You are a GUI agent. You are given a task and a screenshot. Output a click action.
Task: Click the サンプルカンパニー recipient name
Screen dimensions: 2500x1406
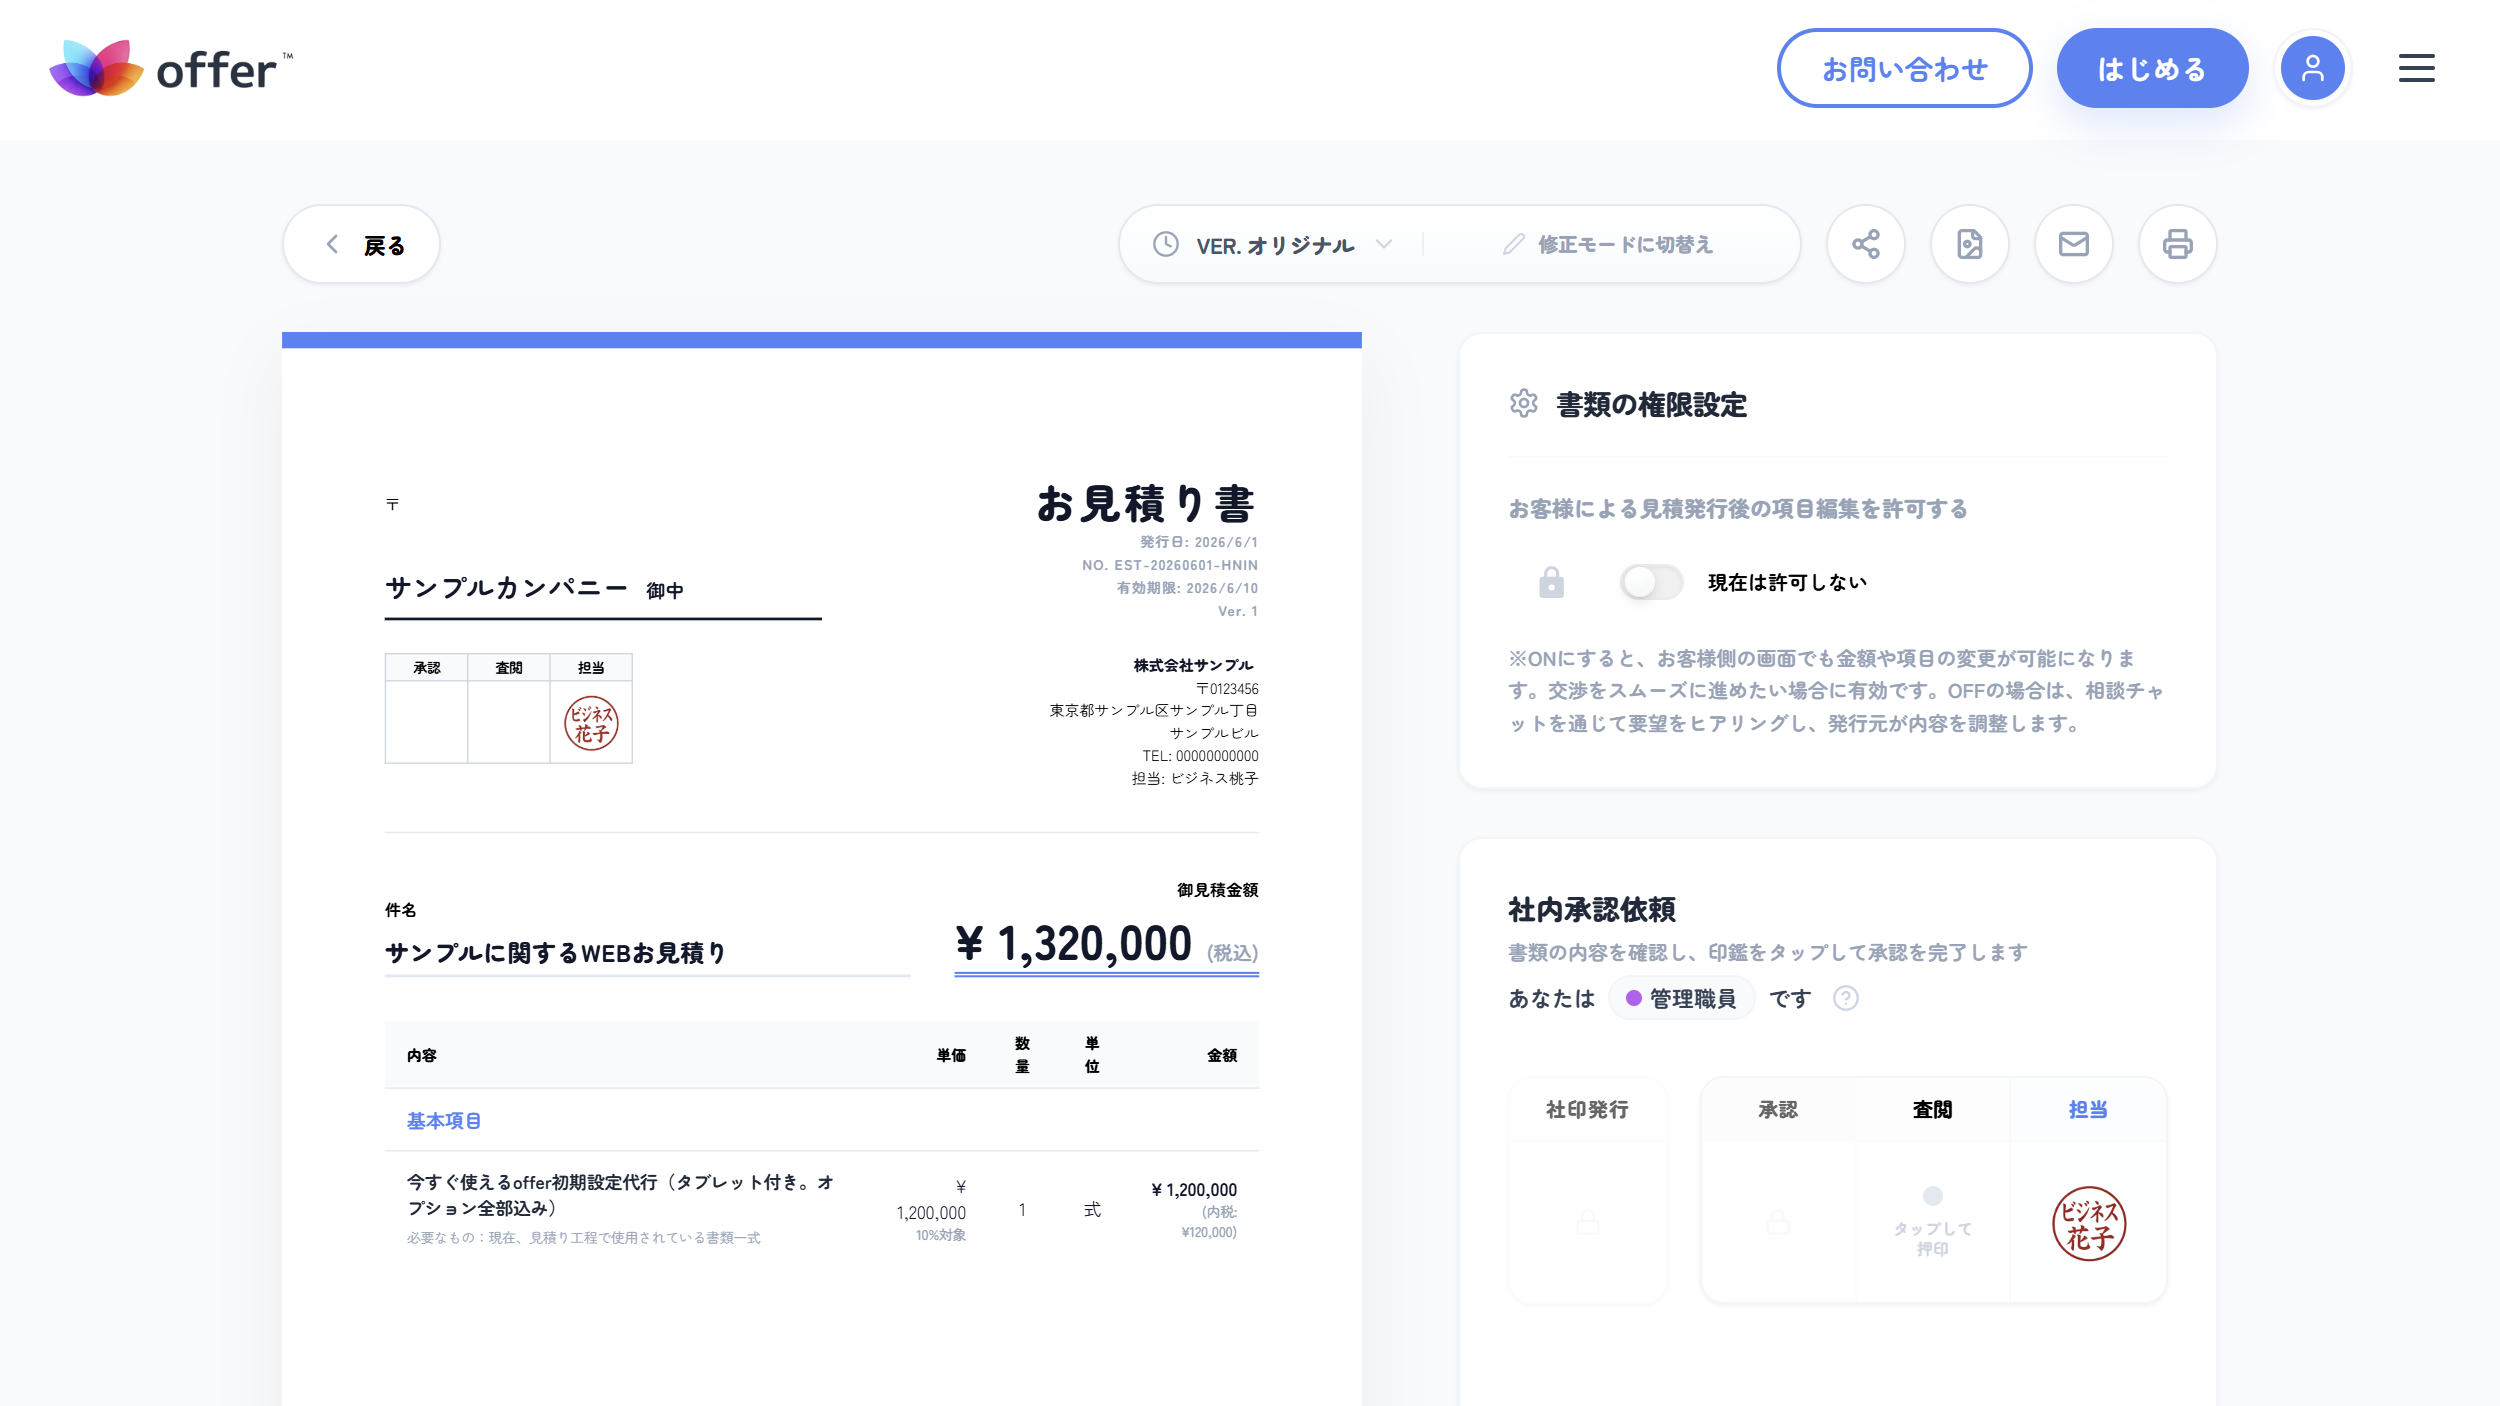click(506, 587)
